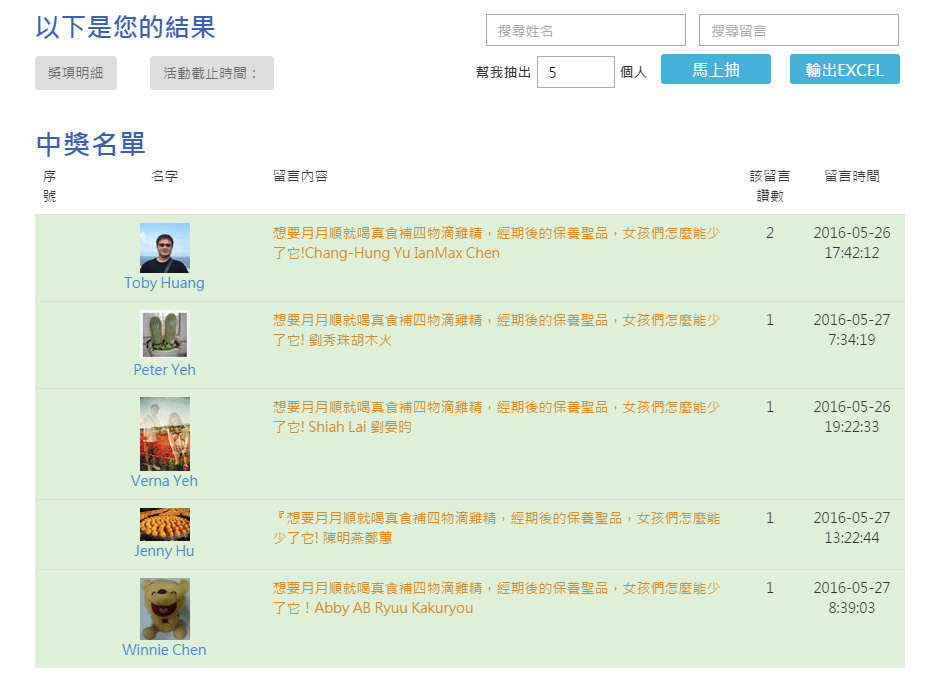The height and width of the screenshot is (688, 937).
Task: Click Winnie Chen's teddy bear avatar
Action: pos(165,609)
